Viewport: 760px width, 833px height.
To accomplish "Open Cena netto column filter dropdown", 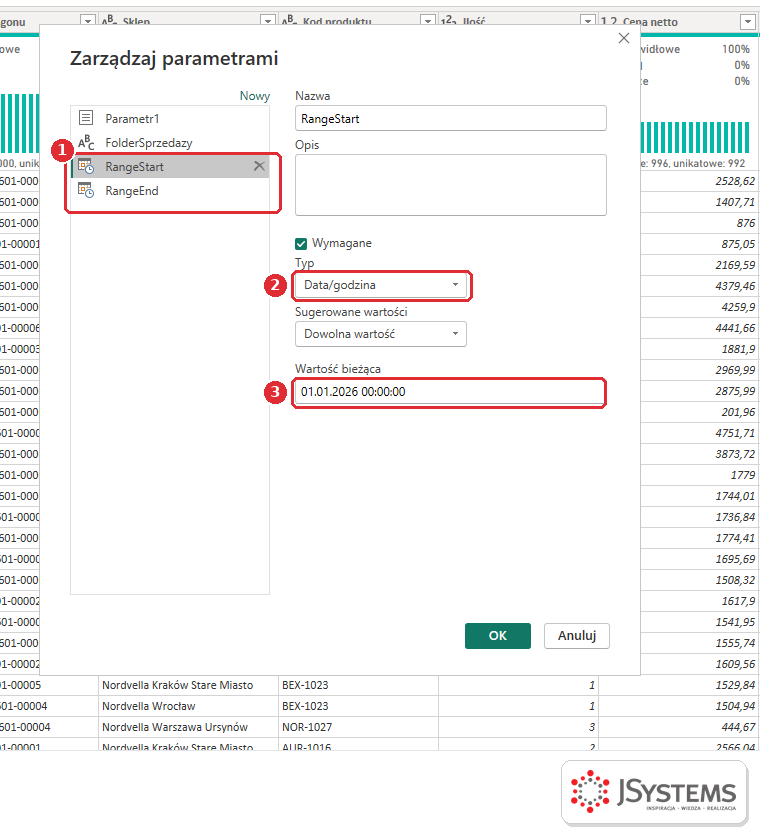I will pos(748,22).
